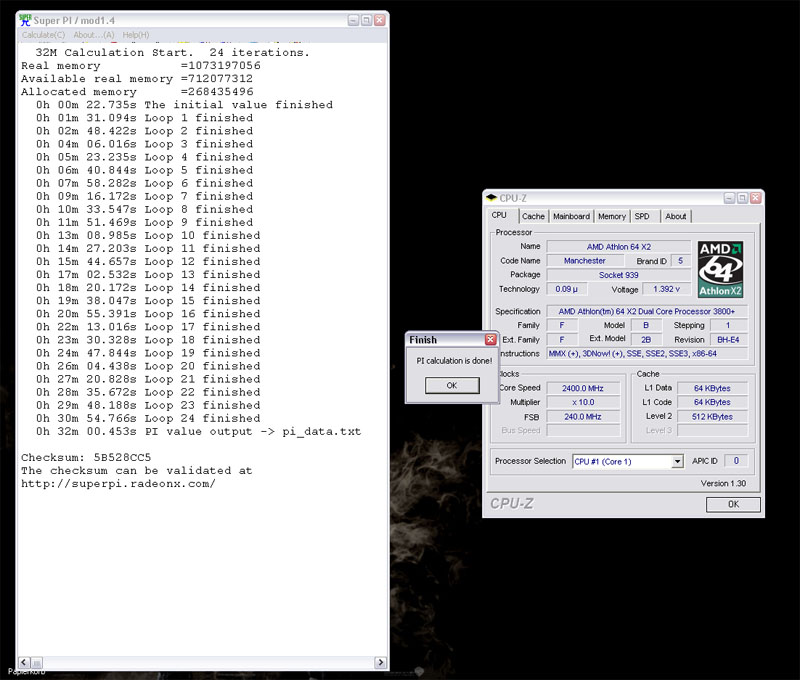Click the Version 1.30 text in CPU-Z

coord(723,484)
